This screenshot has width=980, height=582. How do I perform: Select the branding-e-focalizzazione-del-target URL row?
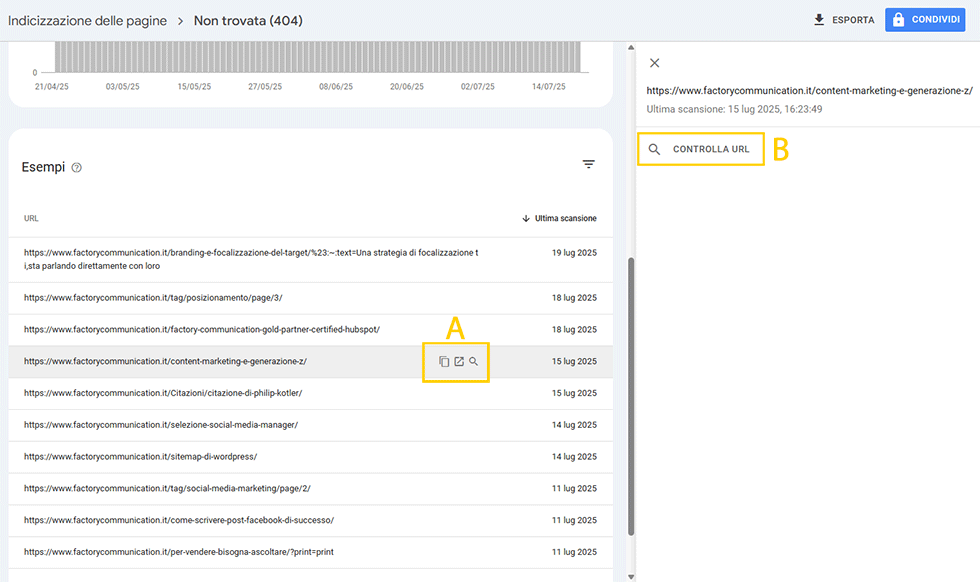tap(311, 259)
